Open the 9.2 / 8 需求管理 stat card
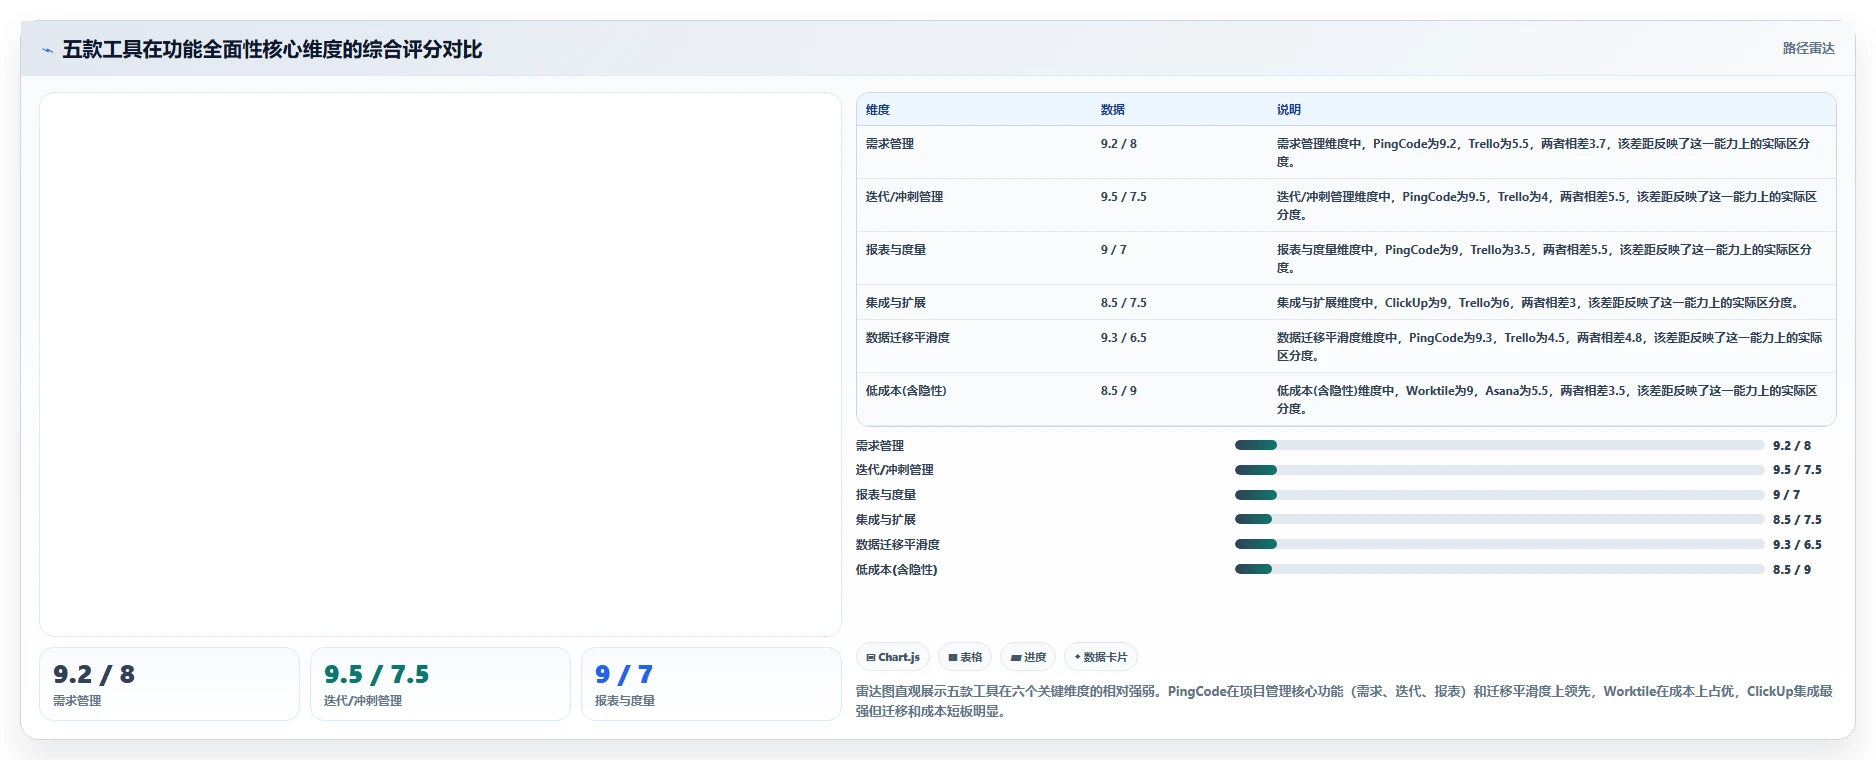Viewport: 1876px width, 760px height. pos(169,684)
